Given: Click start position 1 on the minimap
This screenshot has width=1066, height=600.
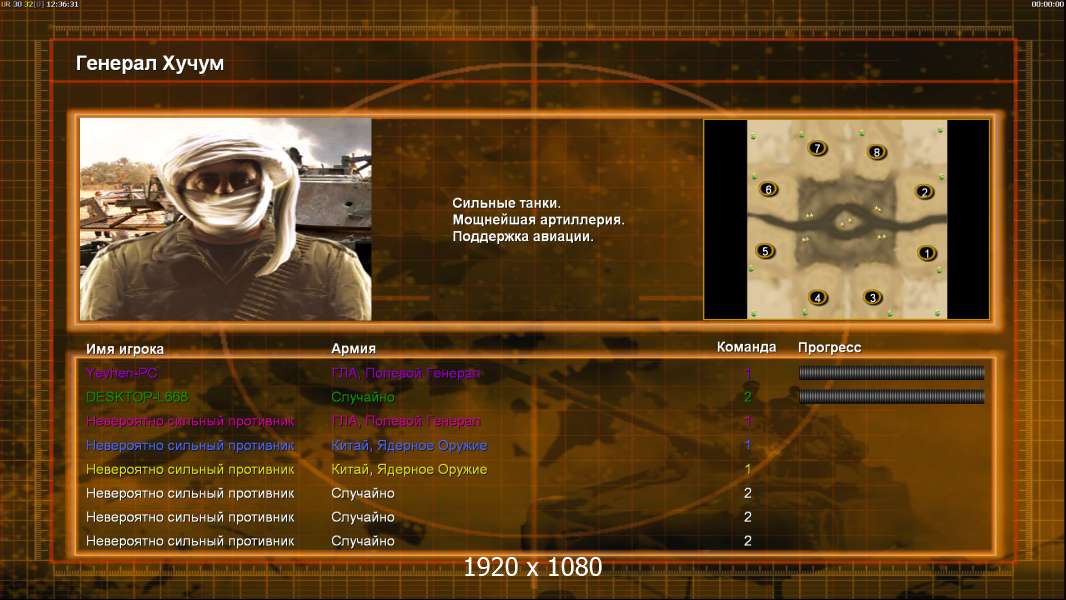Looking at the screenshot, I should [x=927, y=253].
